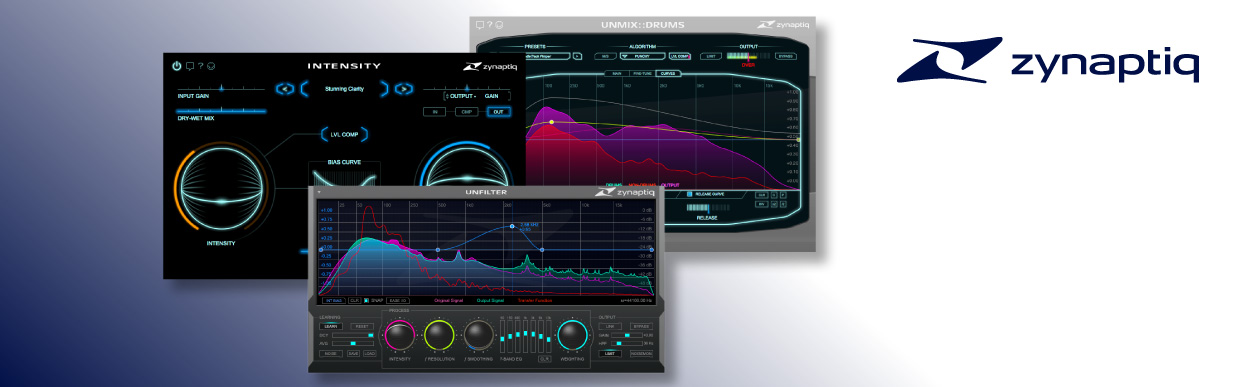This screenshot has height=387, width=1250.
Task: Adjust the DRY-WET MIX slider
Action: coord(220,112)
